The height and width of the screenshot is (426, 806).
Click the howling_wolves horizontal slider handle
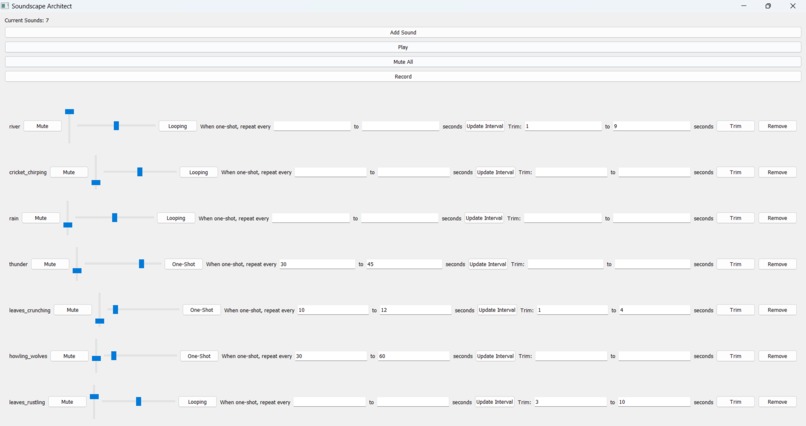coord(114,356)
